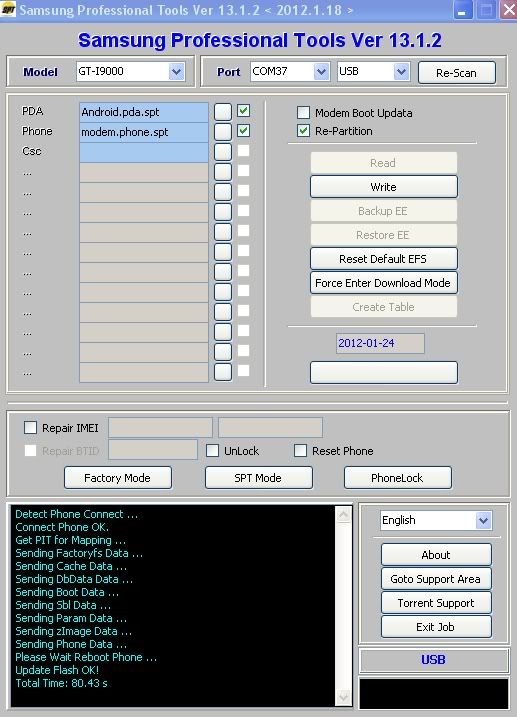
Task: Click the date field 2012-01-24
Action: (380, 343)
